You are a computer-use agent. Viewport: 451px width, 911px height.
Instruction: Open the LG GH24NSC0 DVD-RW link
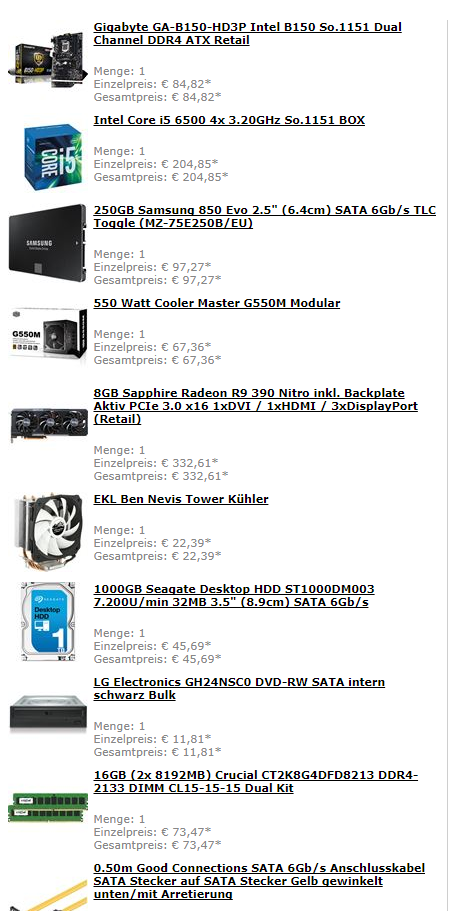pyautogui.click(x=239, y=688)
